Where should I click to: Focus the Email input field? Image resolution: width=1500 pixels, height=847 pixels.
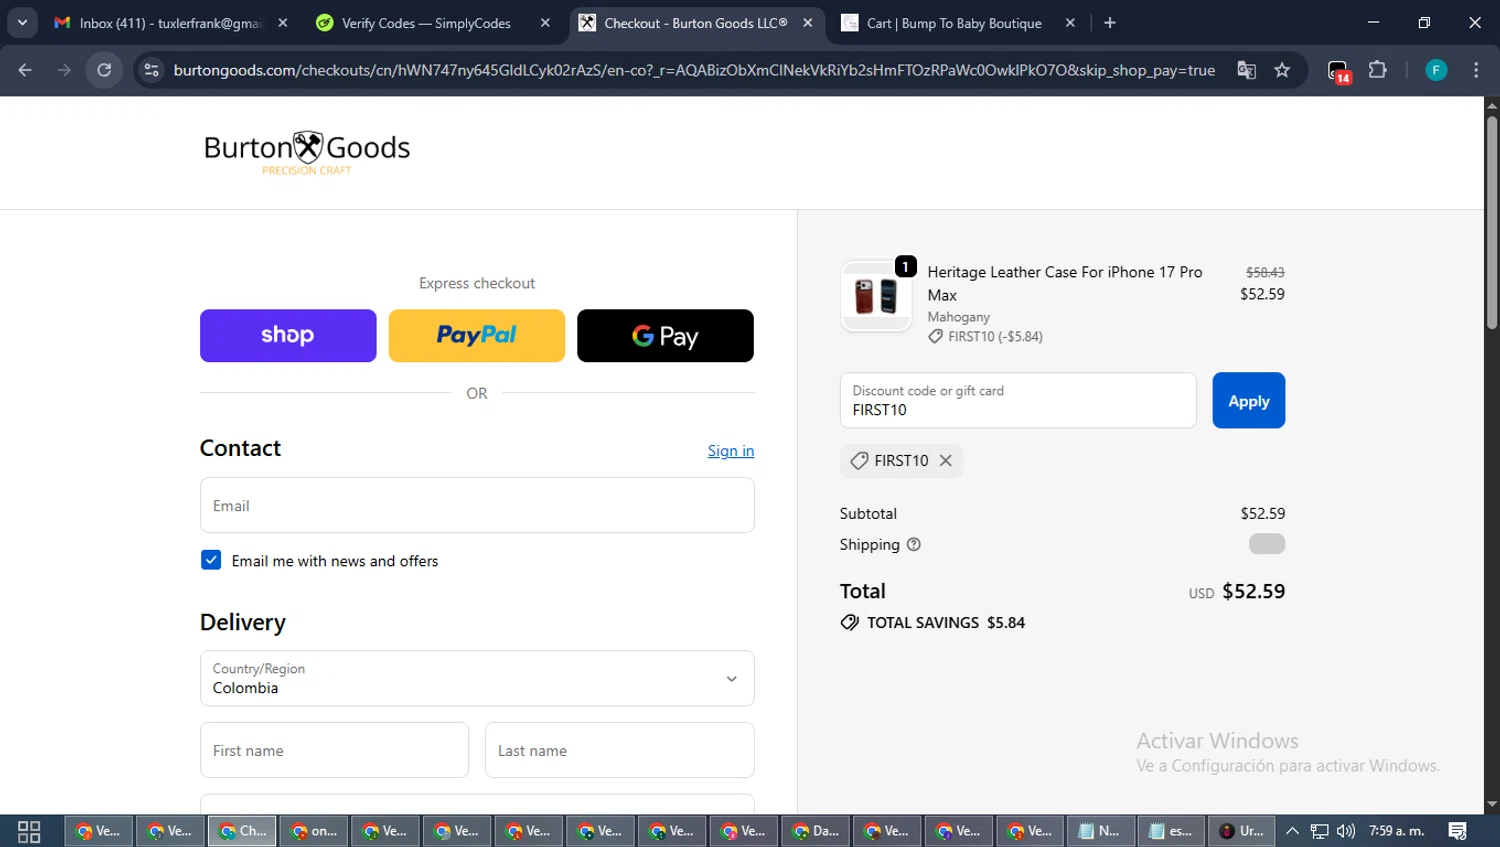pos(477,505)
